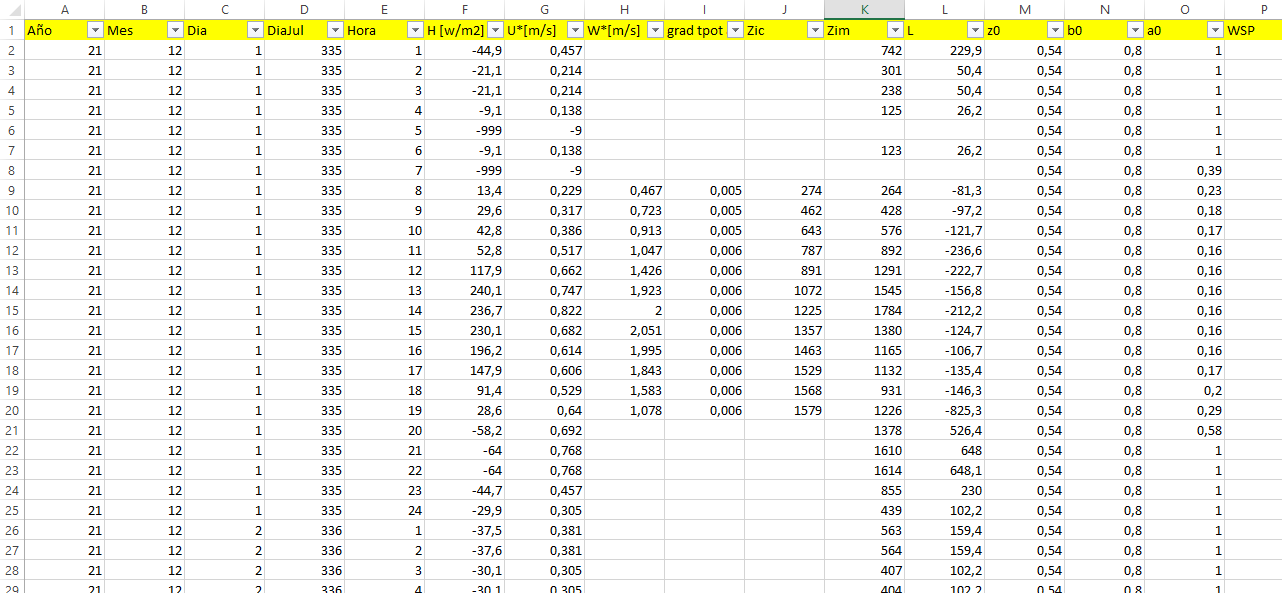Image resolution: width=1282 pixels, height=593 pixels.
Task: Click the Zim header cell label
Action: [x=840, y=31]
